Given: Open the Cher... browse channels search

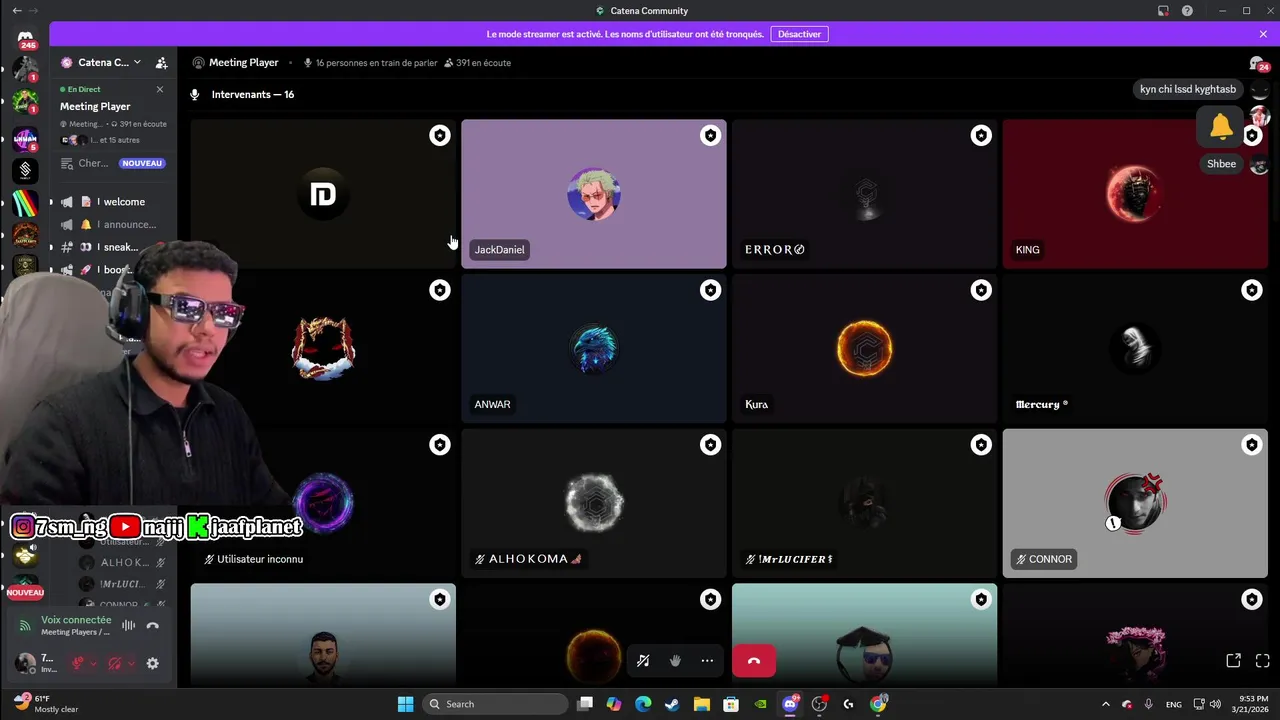Looking at the screenshot, I should tap(112, 163).
